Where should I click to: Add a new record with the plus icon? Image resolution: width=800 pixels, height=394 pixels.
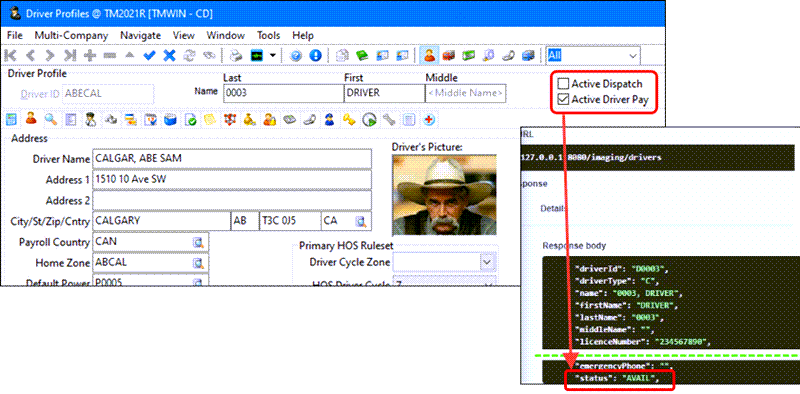(x=90, y=56)
